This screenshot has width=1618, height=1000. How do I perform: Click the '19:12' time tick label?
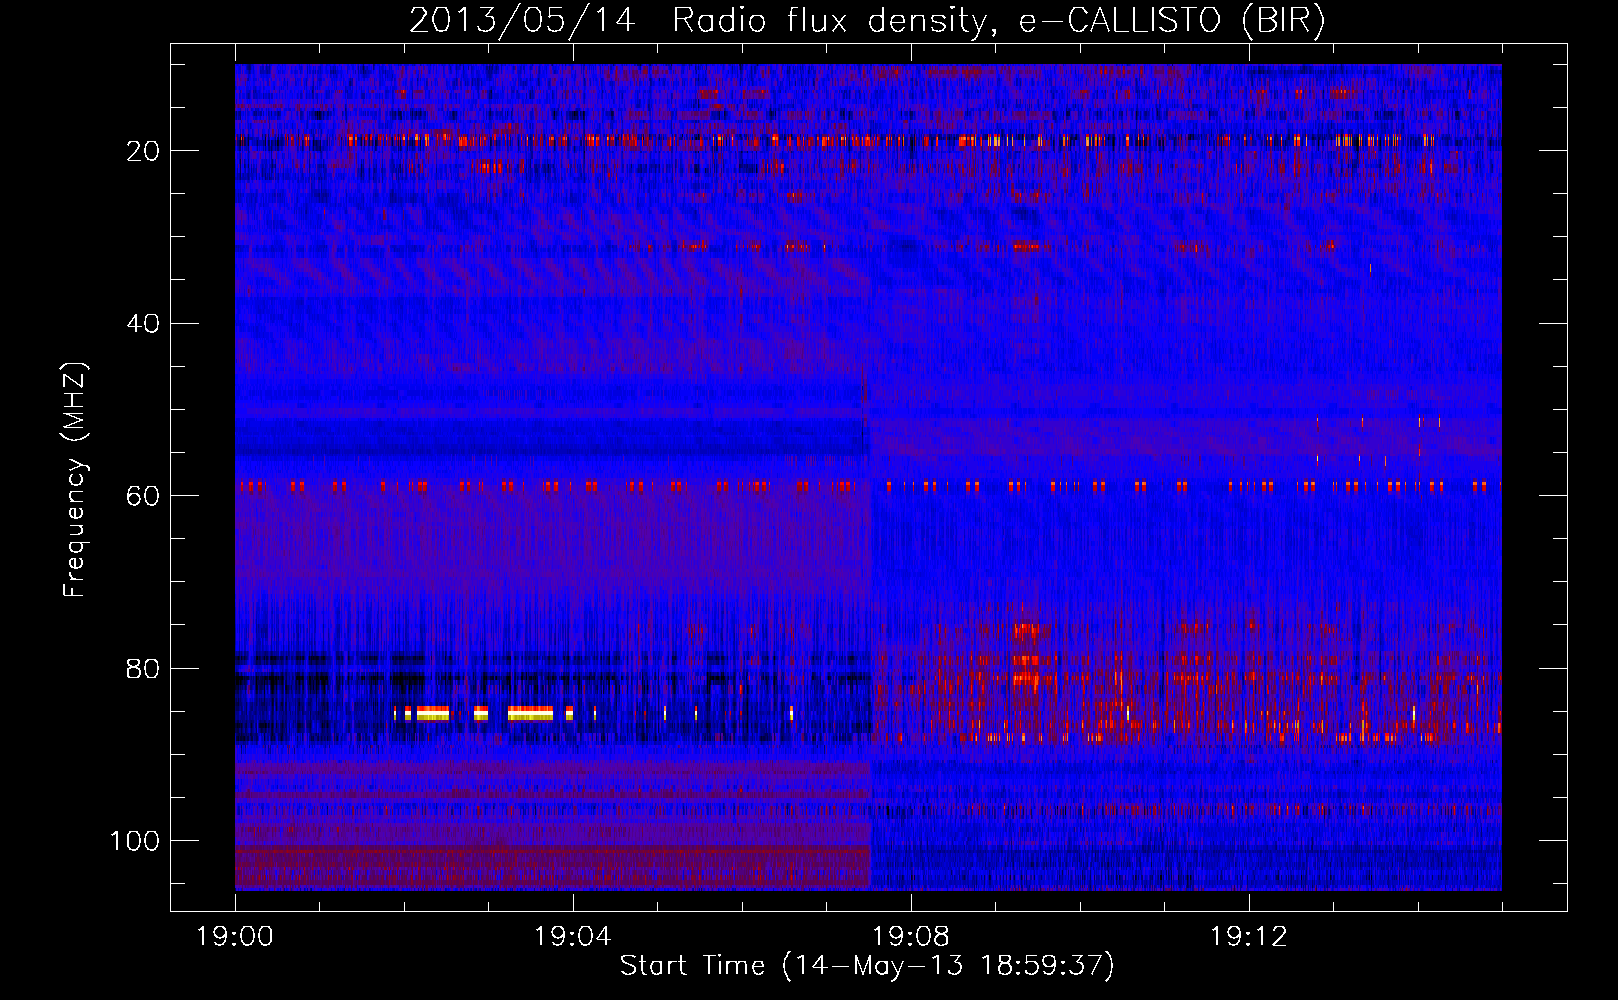(x=1248, y=937)
